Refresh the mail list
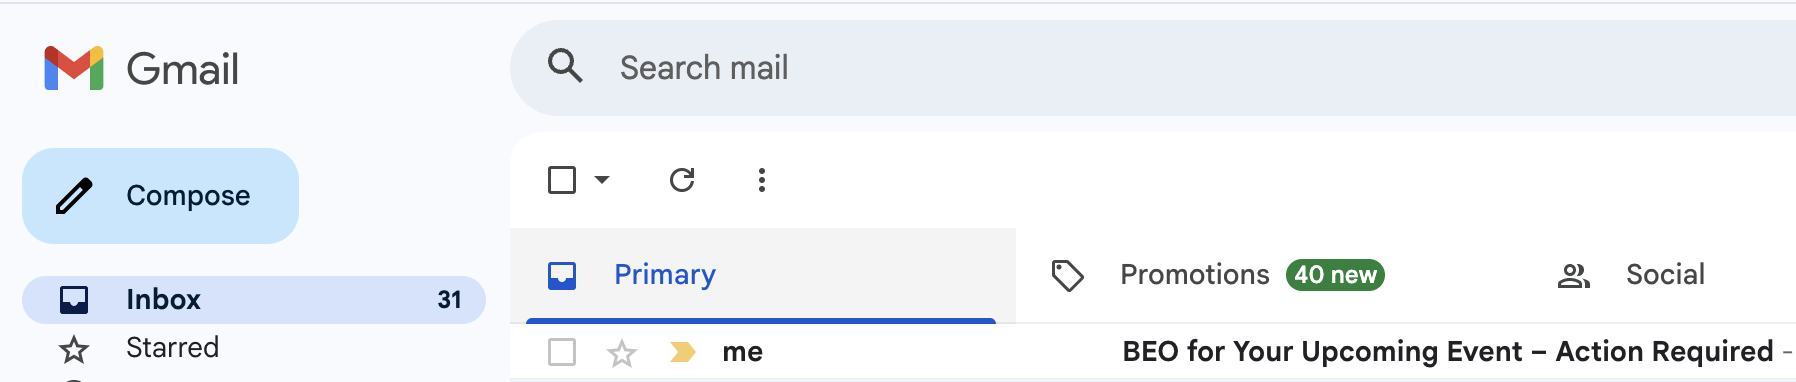Image resolution: width=1796 pixels, height=382 pixels. point(682,180)
